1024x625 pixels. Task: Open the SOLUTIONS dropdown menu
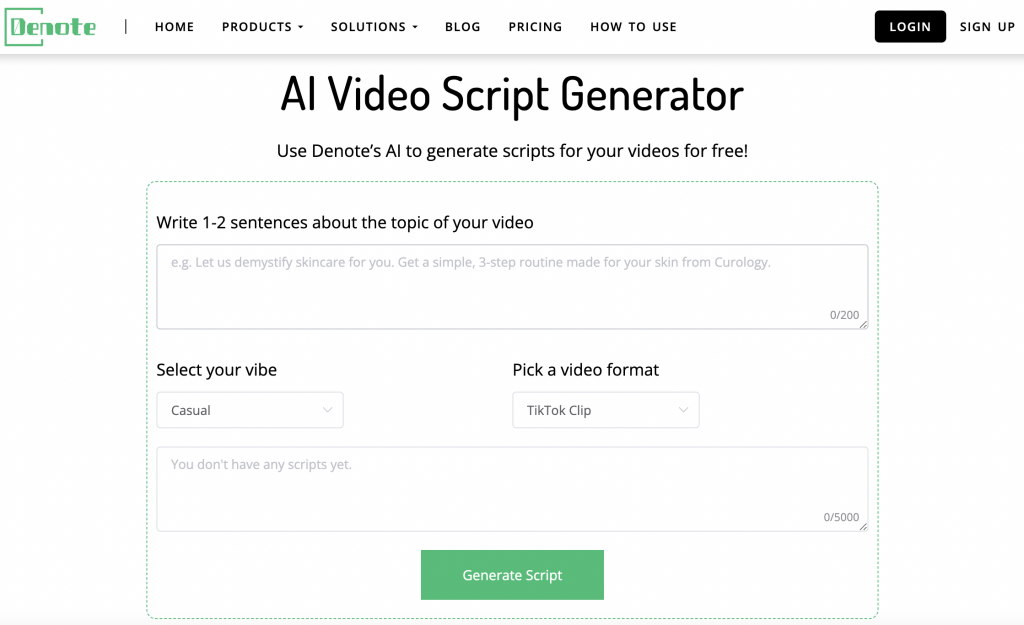pos(374,27)
